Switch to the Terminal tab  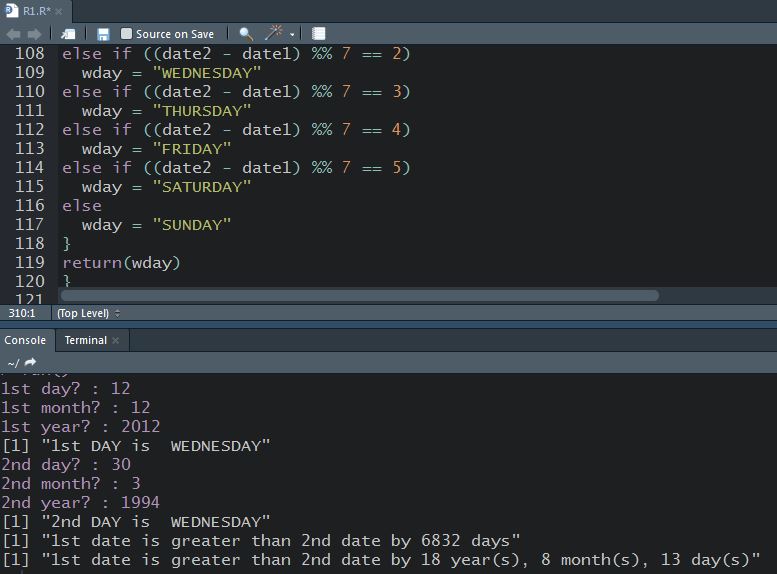[85, 340]
